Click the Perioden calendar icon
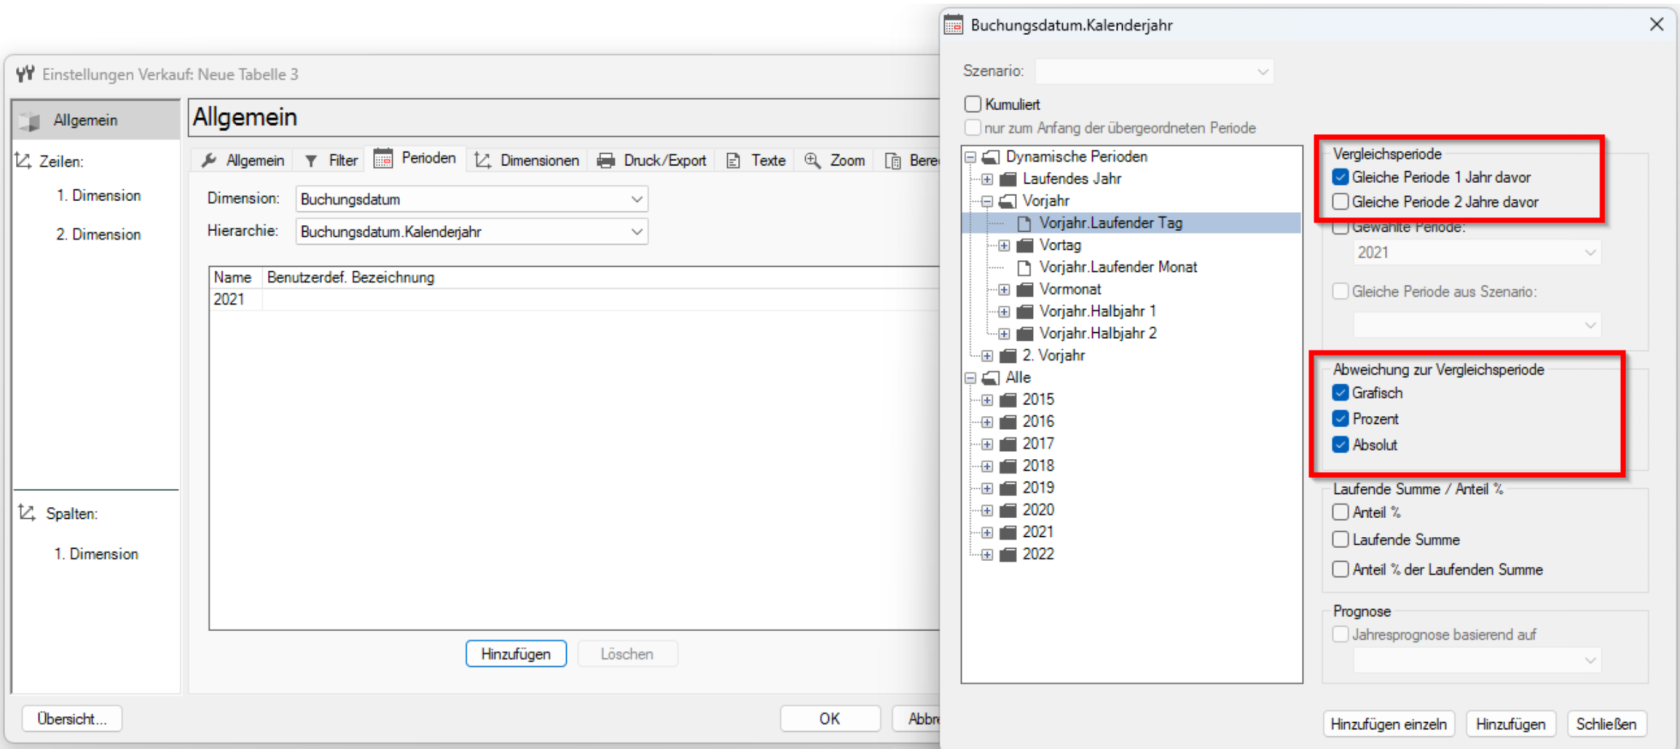Screen dimensions: 1680x749 pyautogui.click(x=383, y=158)
